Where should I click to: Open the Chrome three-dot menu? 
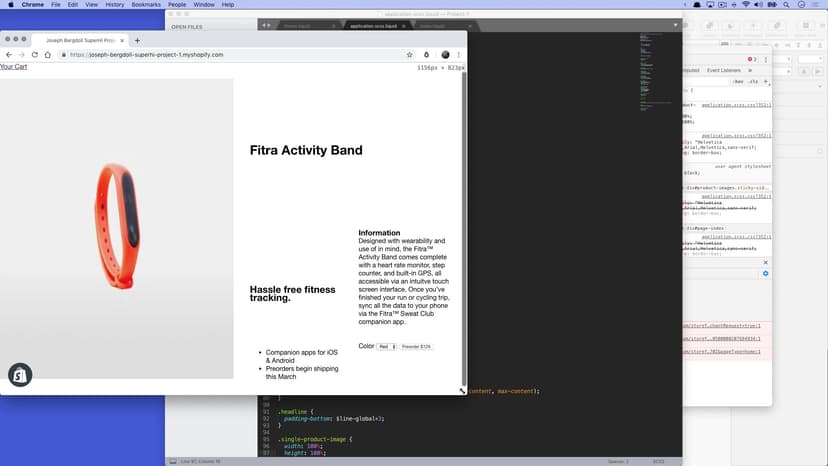coord(460,55)
